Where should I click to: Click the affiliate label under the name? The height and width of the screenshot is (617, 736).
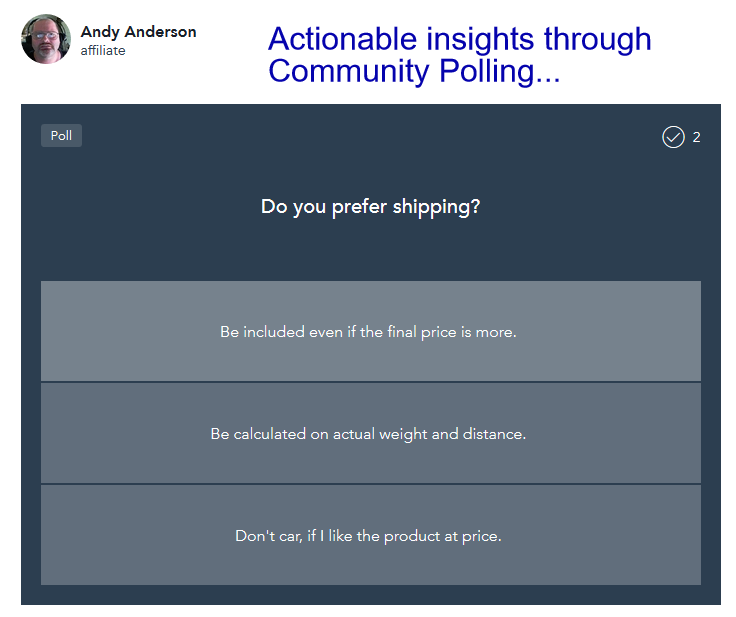tap(103, 51)
